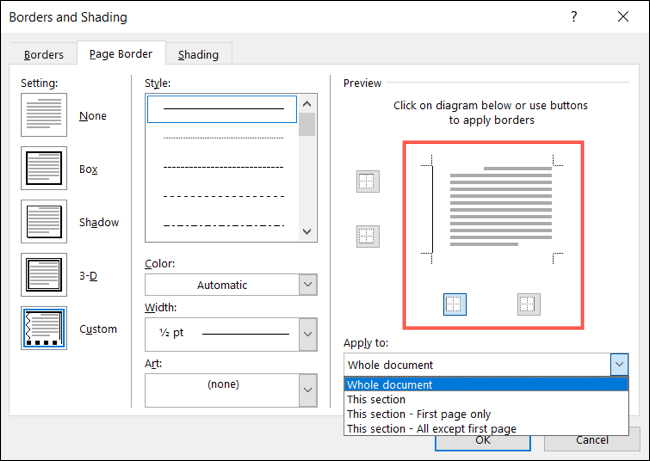Toggle the right border preview button
650x461 pixels.
pos(527,304)
